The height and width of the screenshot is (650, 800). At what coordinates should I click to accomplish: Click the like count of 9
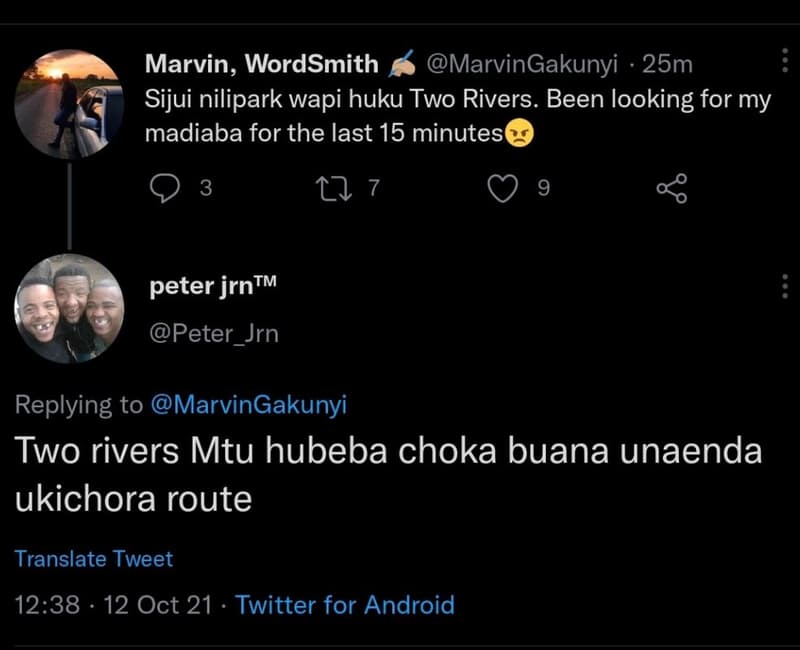(x=541, y=185)
